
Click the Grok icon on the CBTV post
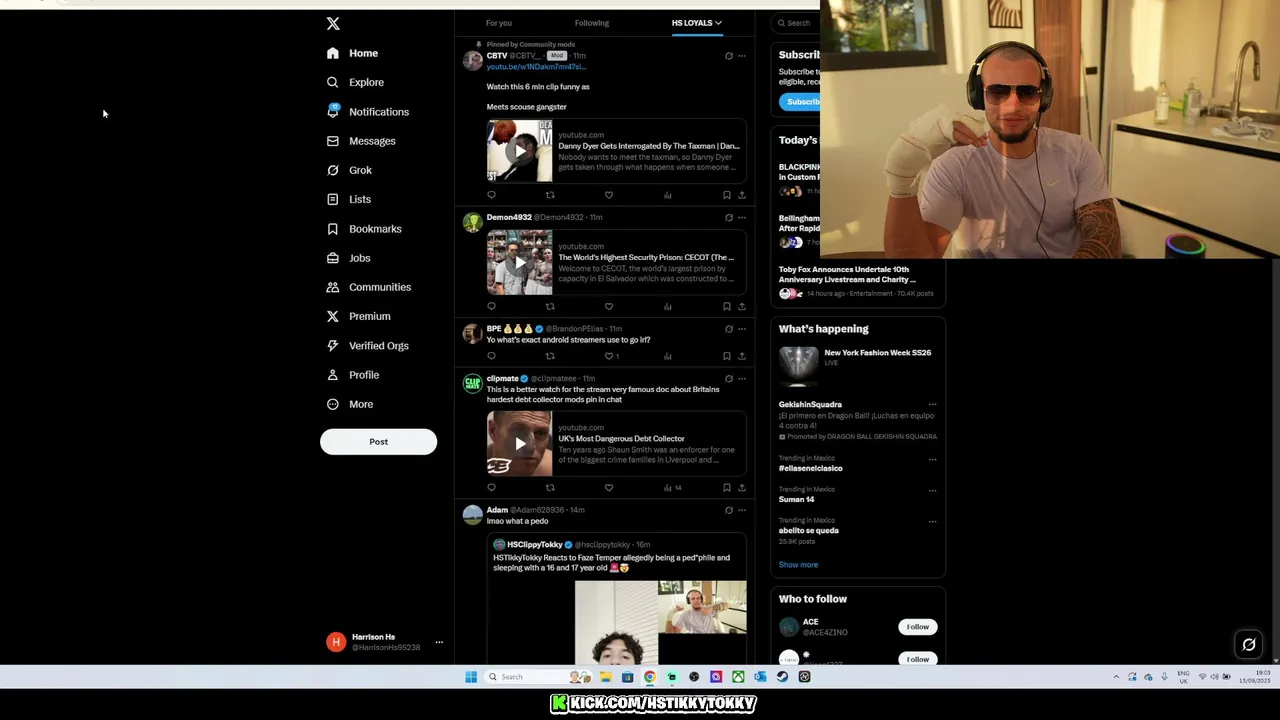[x=729, y=56]
